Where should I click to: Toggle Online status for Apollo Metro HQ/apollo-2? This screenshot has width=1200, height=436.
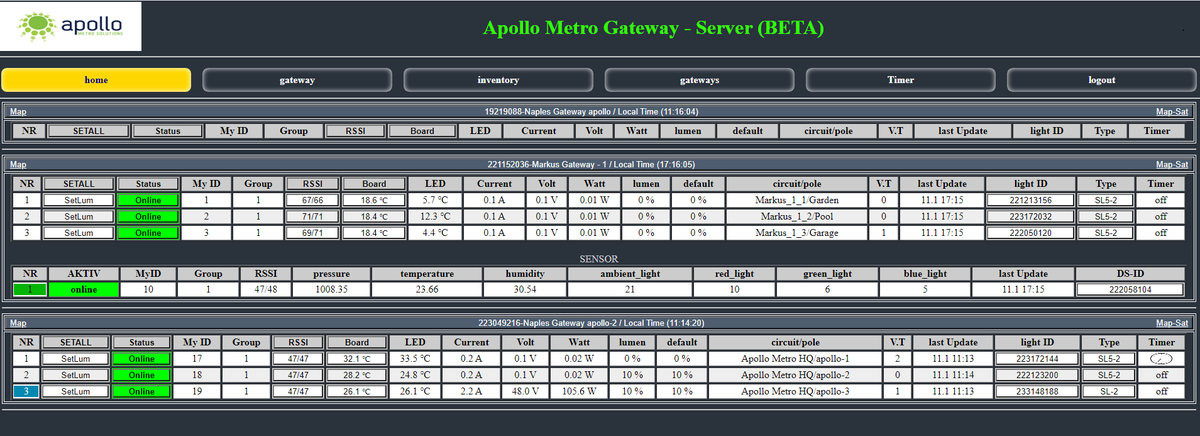141,374
